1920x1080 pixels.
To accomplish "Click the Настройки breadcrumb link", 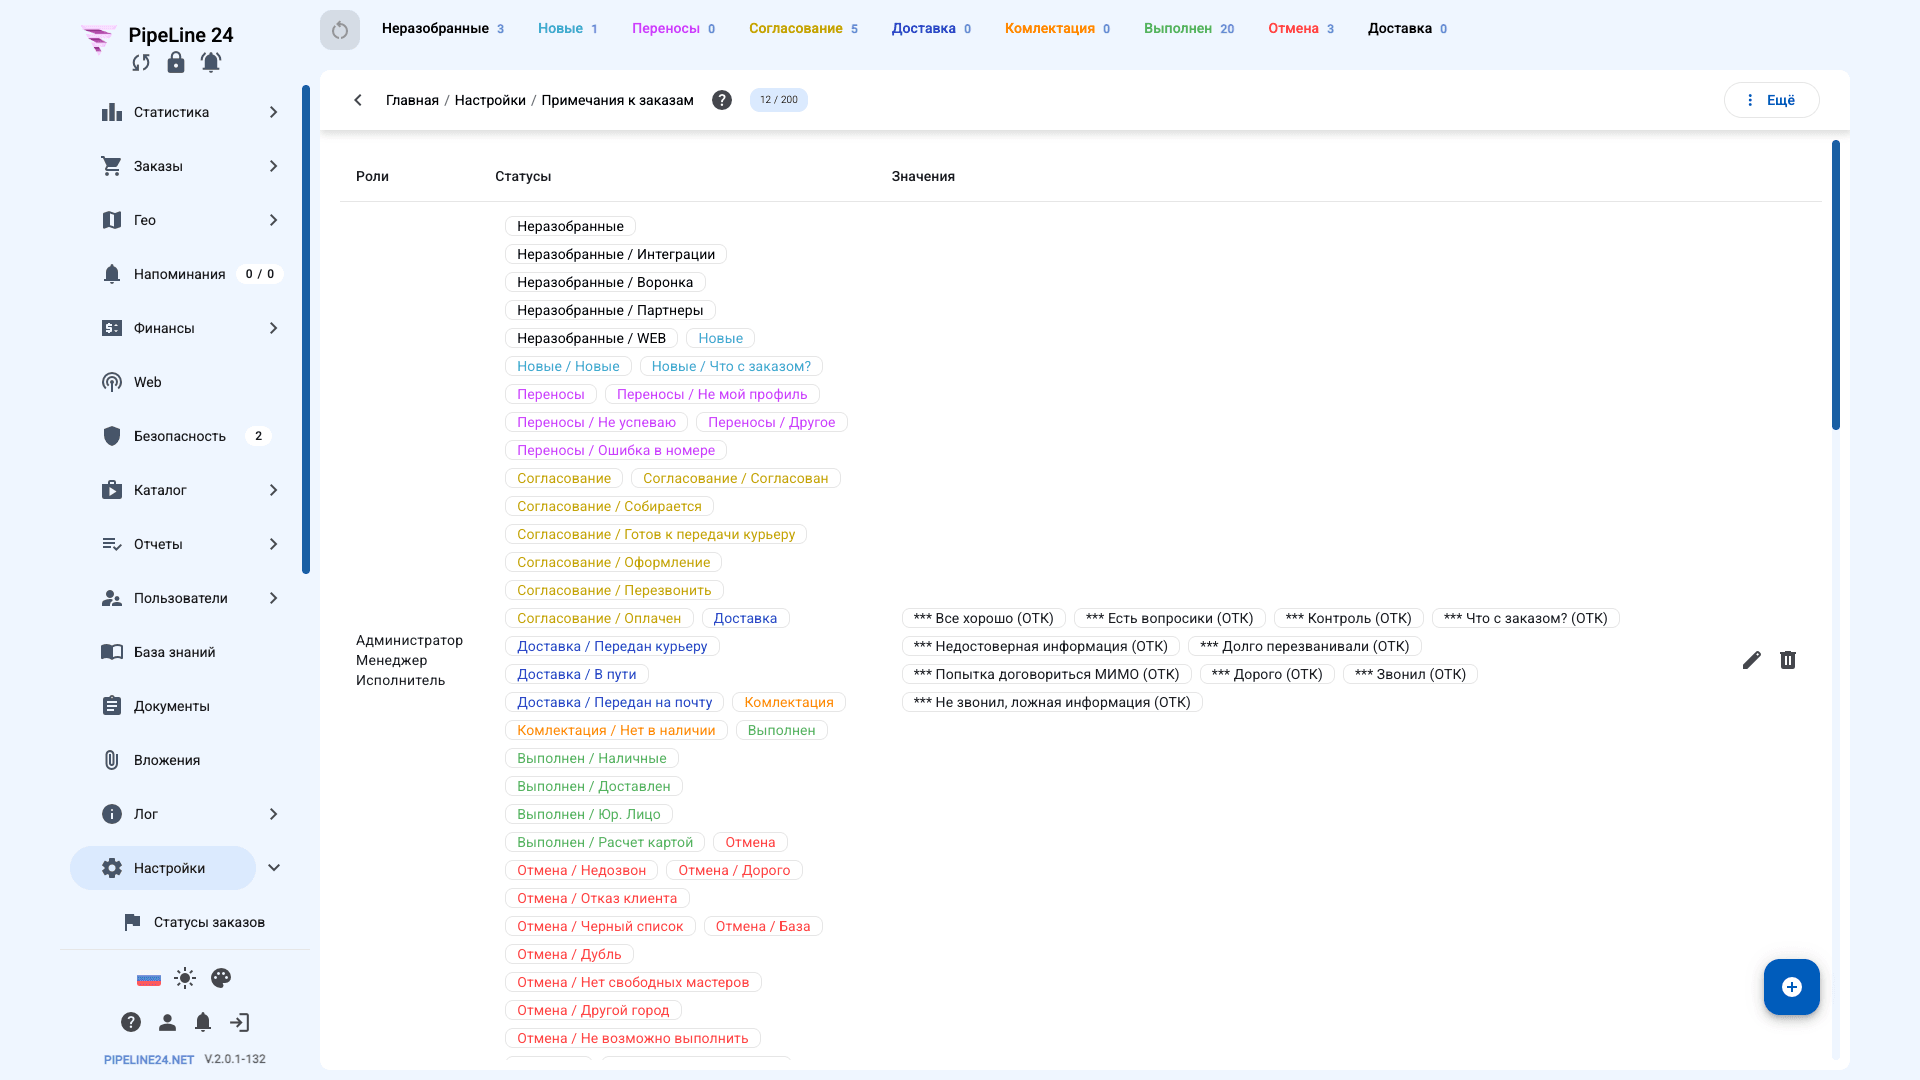I will point(490,100).
